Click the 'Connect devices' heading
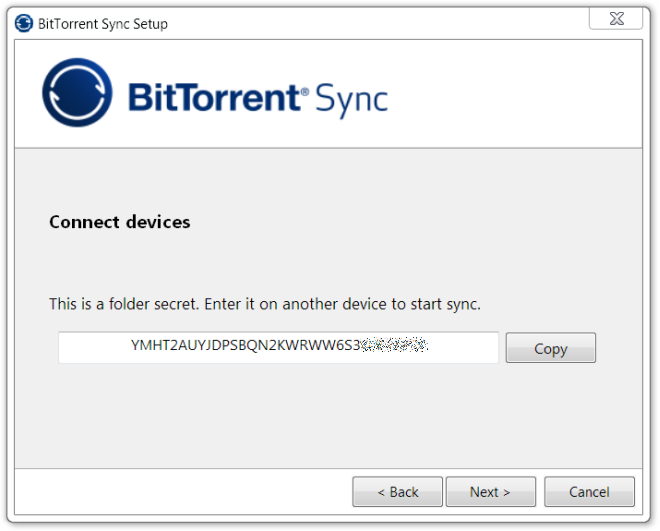The image size is (660, 531). [120, 222]
